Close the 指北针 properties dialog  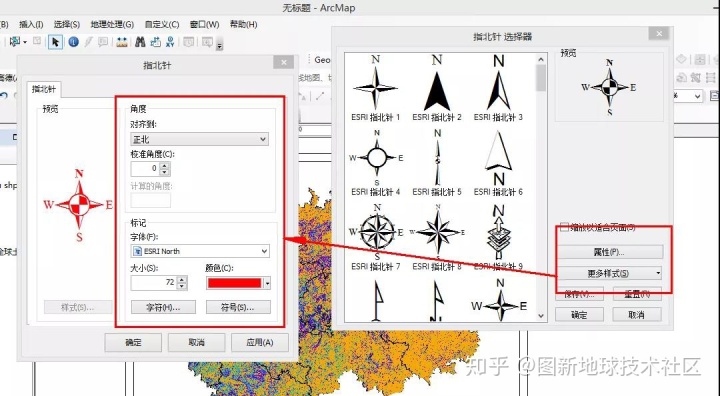[x=283, y=62]
